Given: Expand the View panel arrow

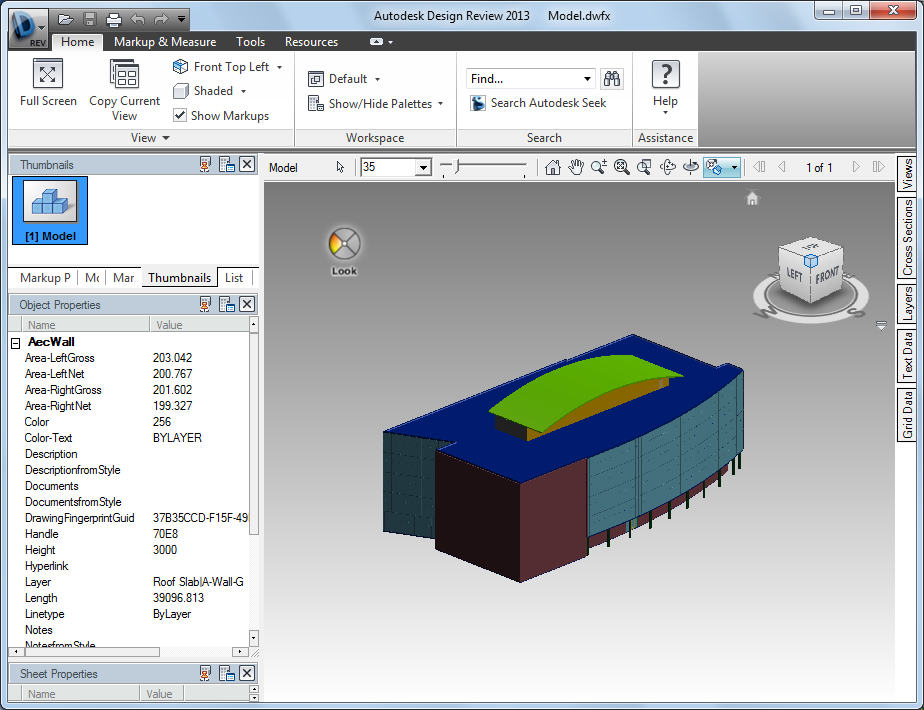Looking at the screenshot, I should pos(166,138).
